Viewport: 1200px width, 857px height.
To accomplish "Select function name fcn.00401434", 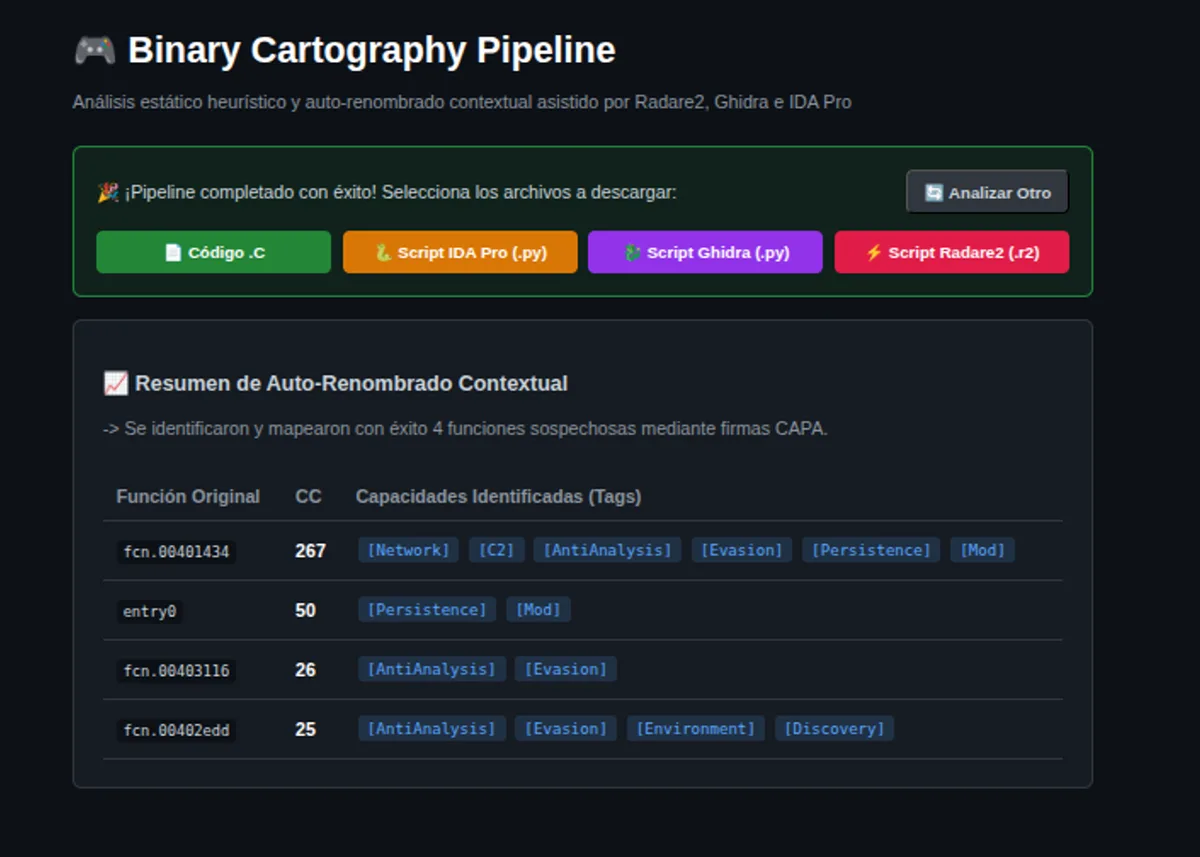I will click(176, 551).
